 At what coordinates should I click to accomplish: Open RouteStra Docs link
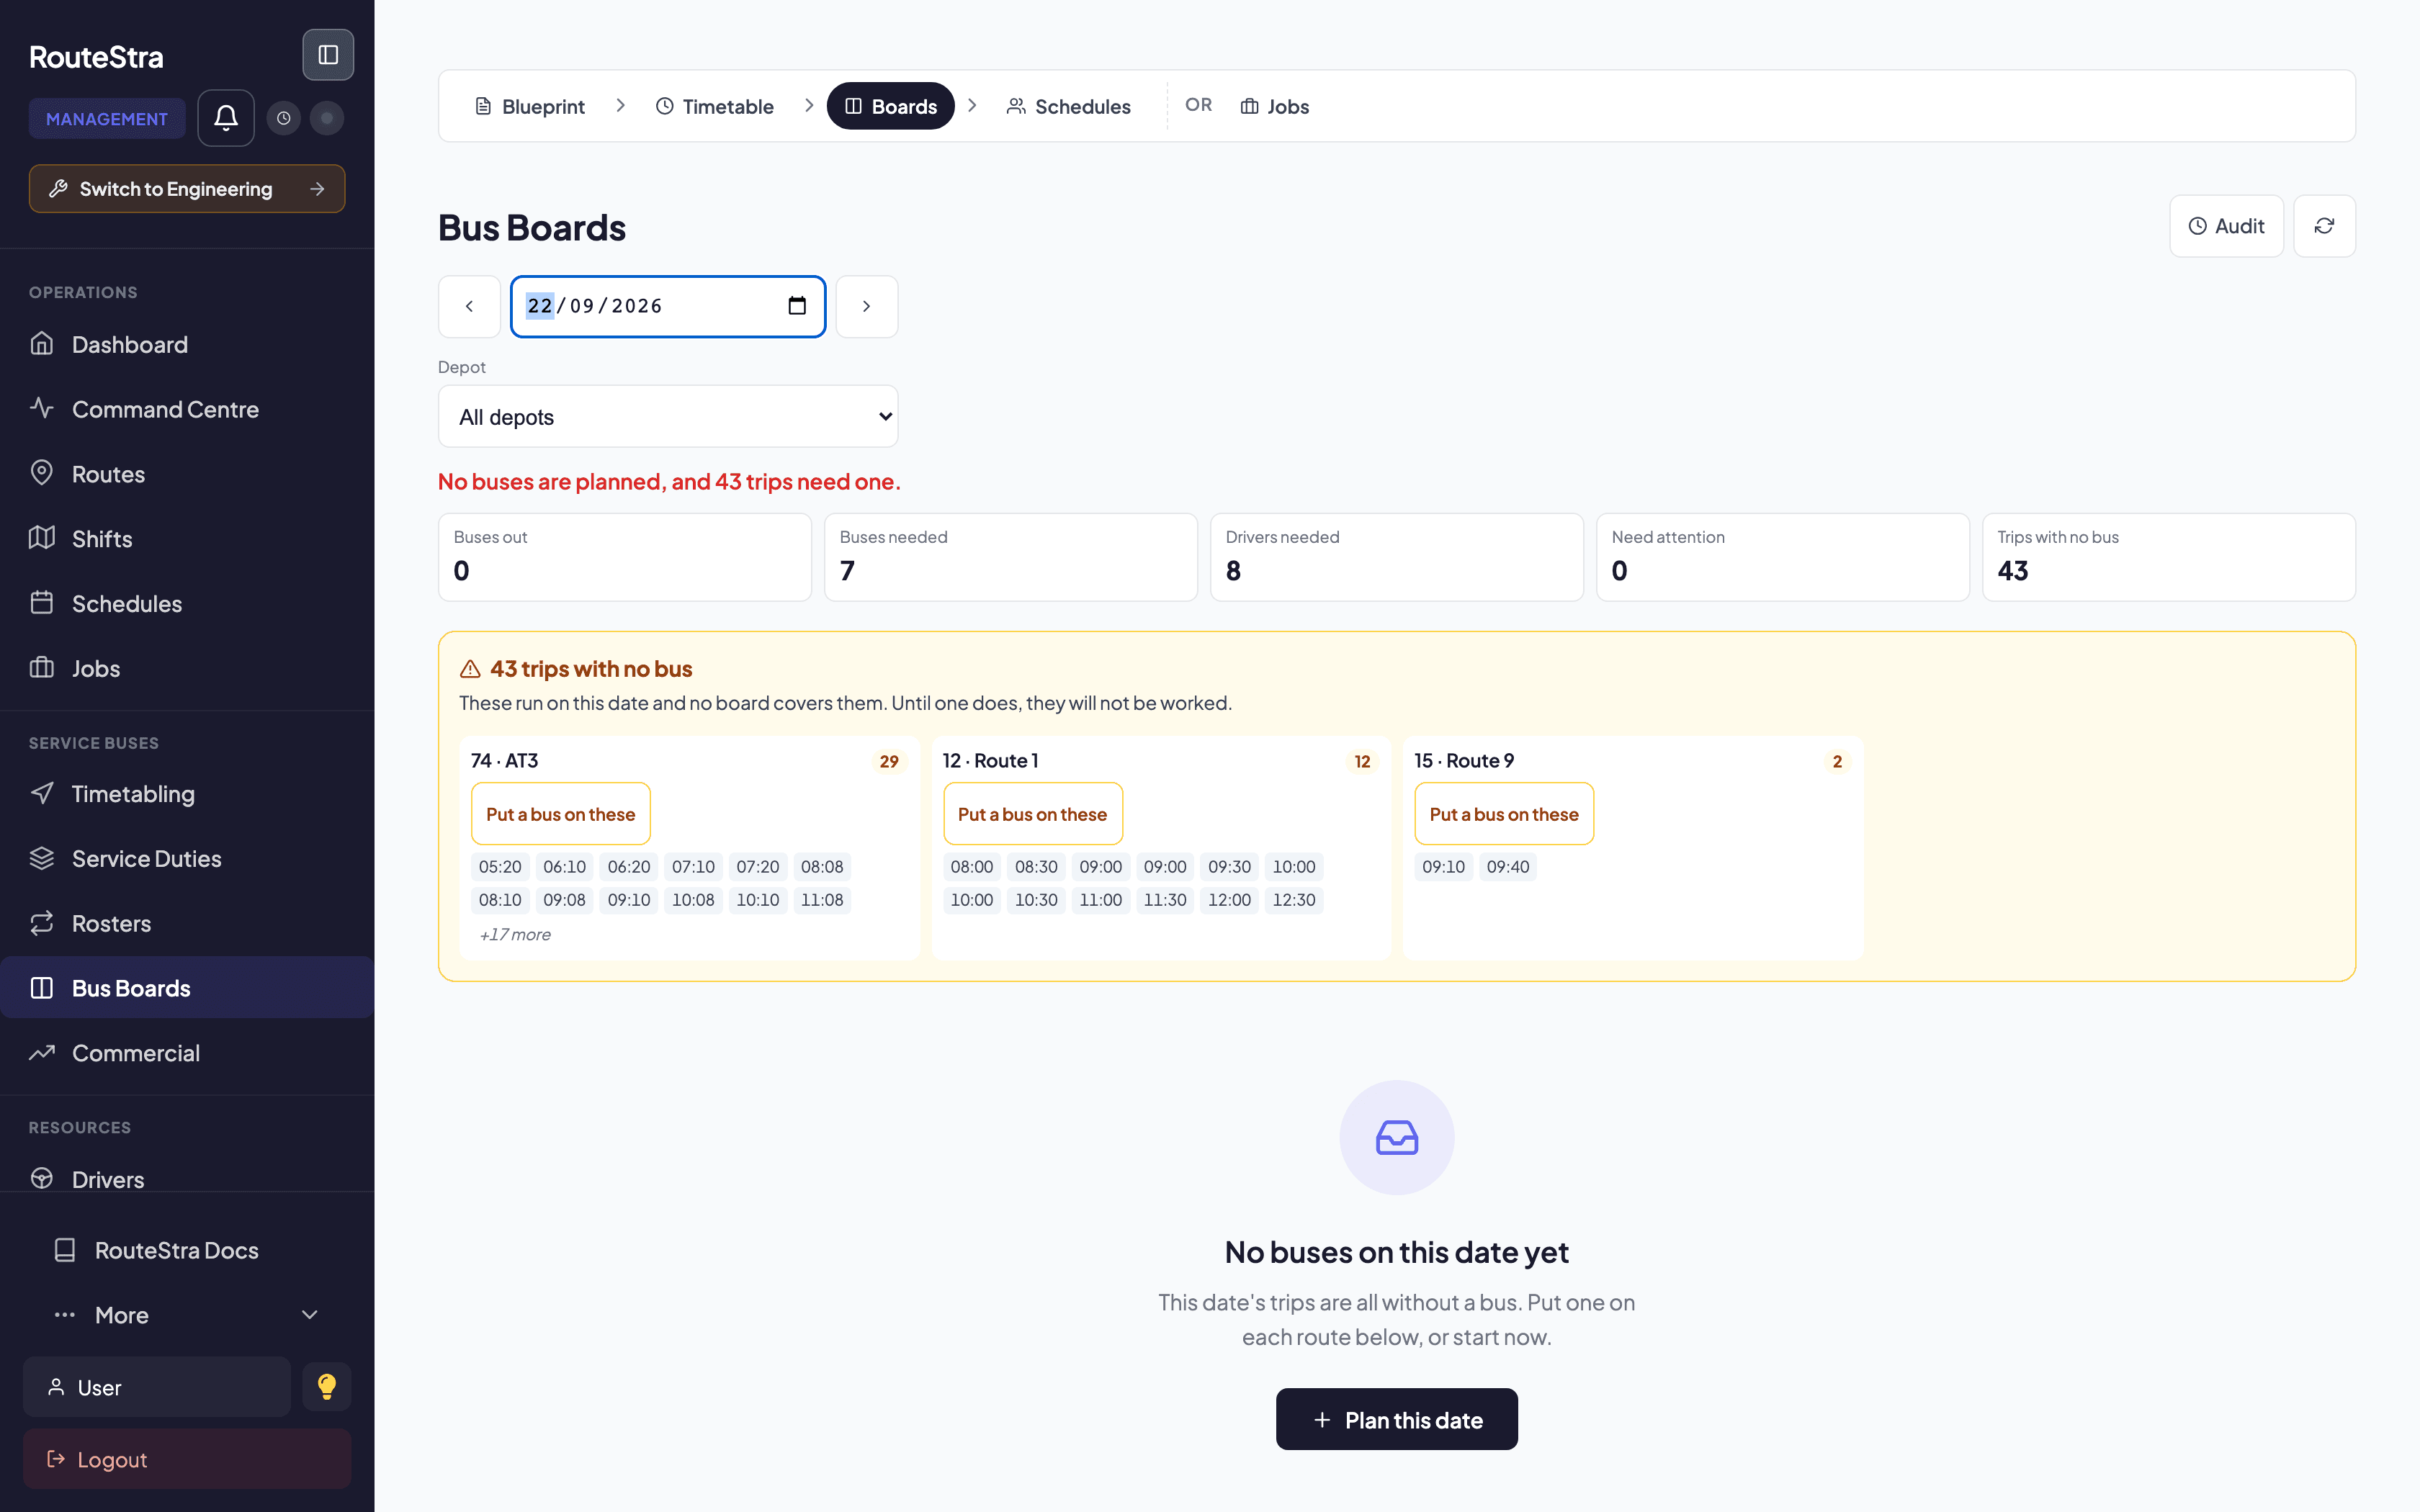click(x=187, y=1250)
